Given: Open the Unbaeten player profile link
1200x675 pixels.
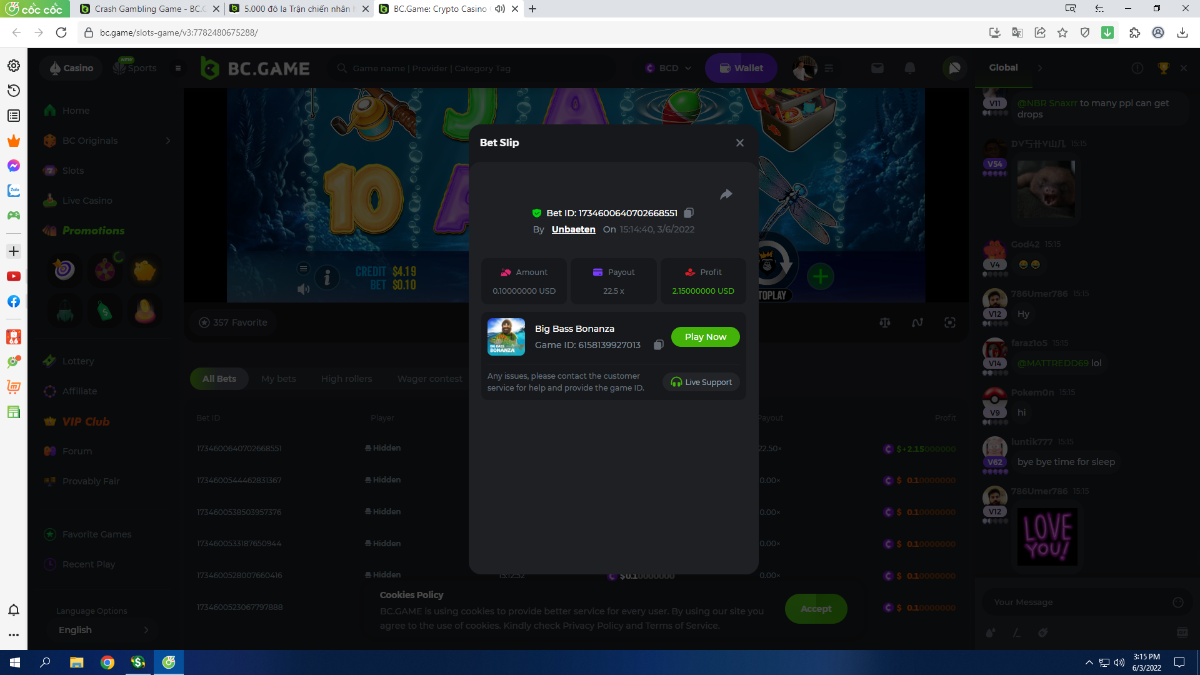Looking at the screenshot, I should point(573,230).
